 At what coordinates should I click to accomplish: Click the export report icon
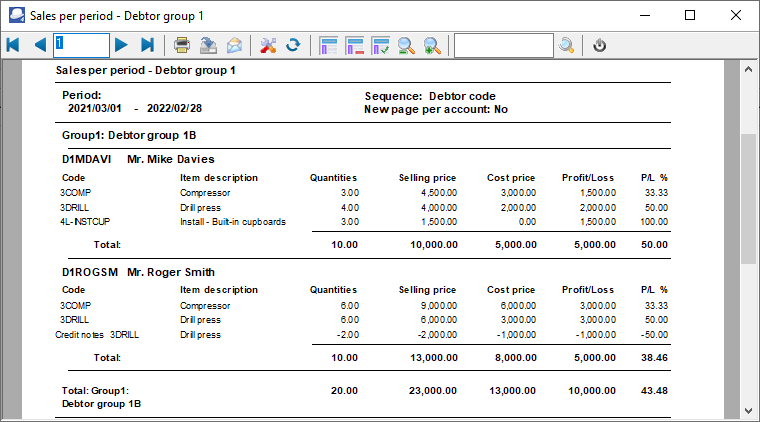[x=208, y=45]
